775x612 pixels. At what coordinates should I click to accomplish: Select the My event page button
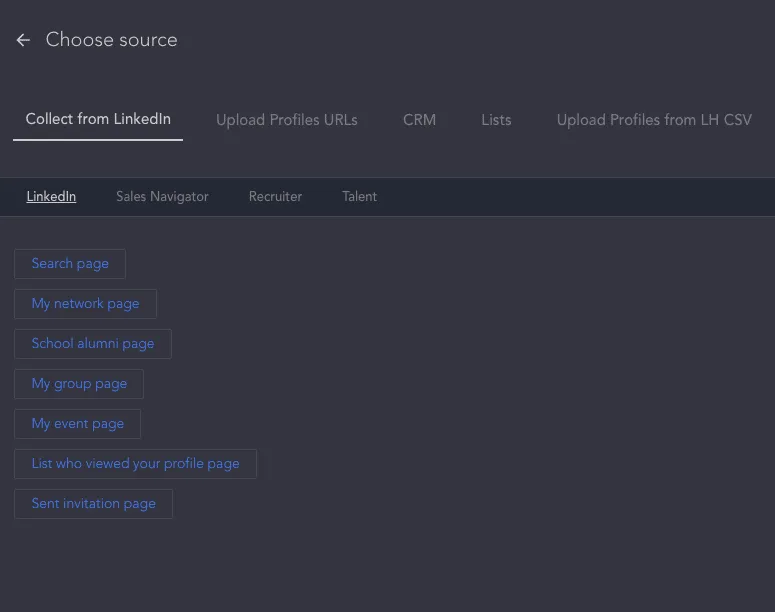[78, 424]
